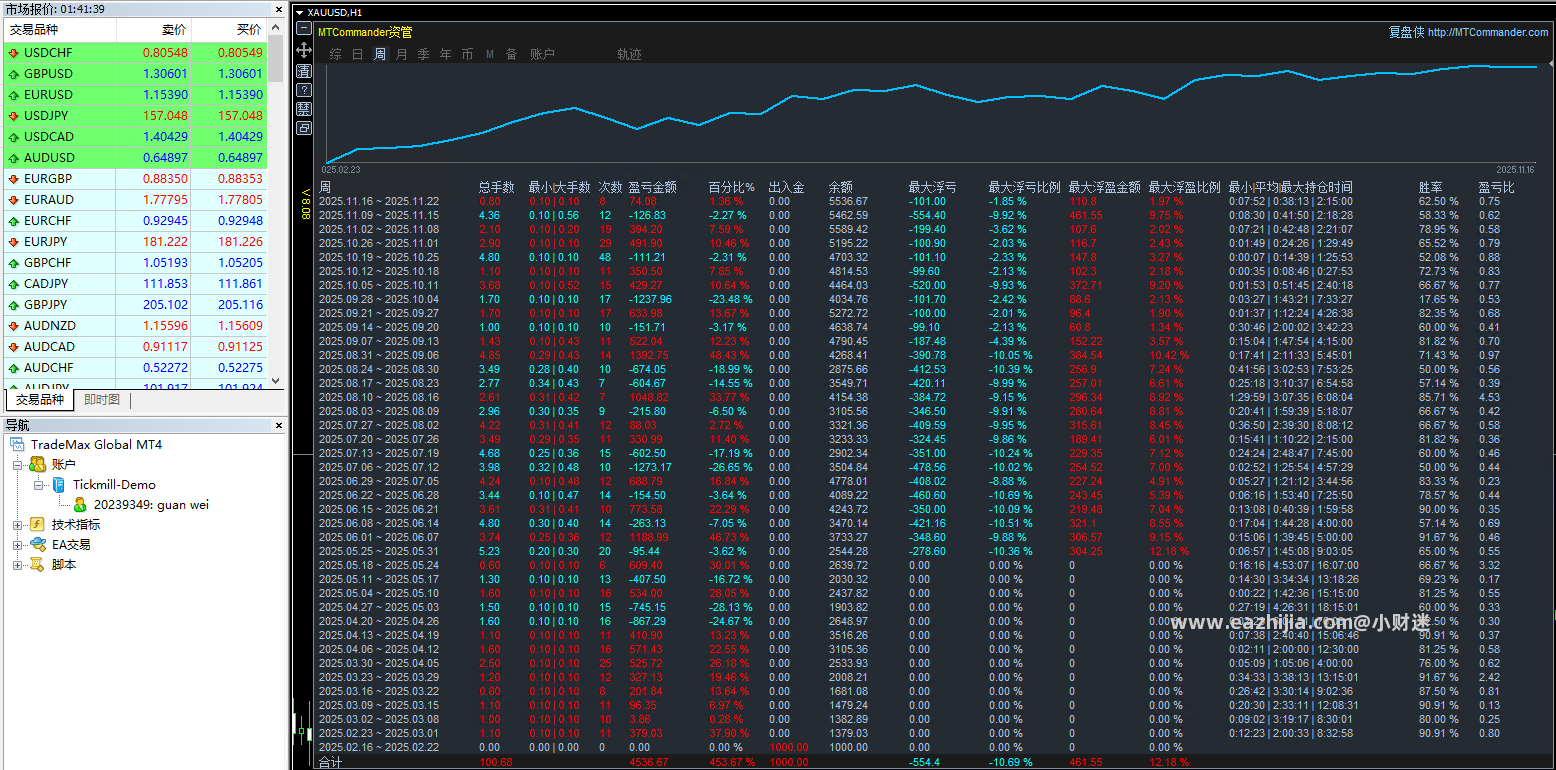Close the 市场报价 market watch panel
1556x770 pixels.
click(x=277, y=9)
